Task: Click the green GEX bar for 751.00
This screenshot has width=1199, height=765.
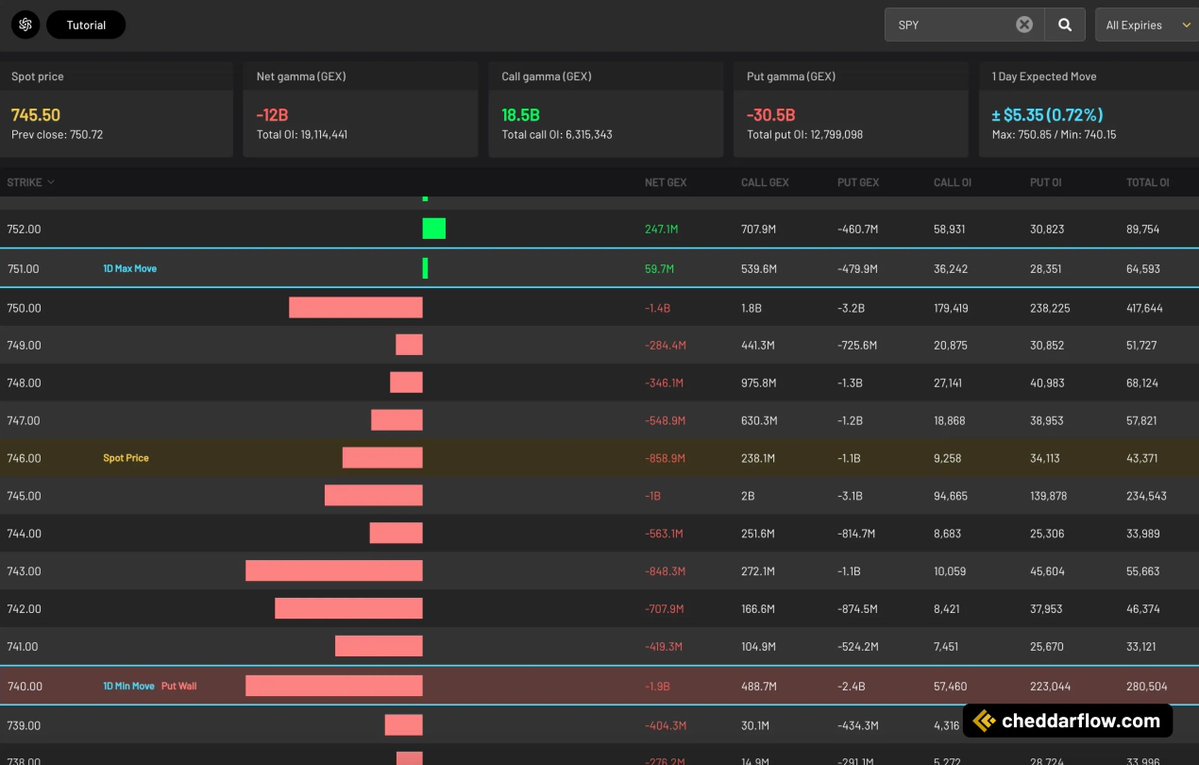Action: (x=425, y=268)
